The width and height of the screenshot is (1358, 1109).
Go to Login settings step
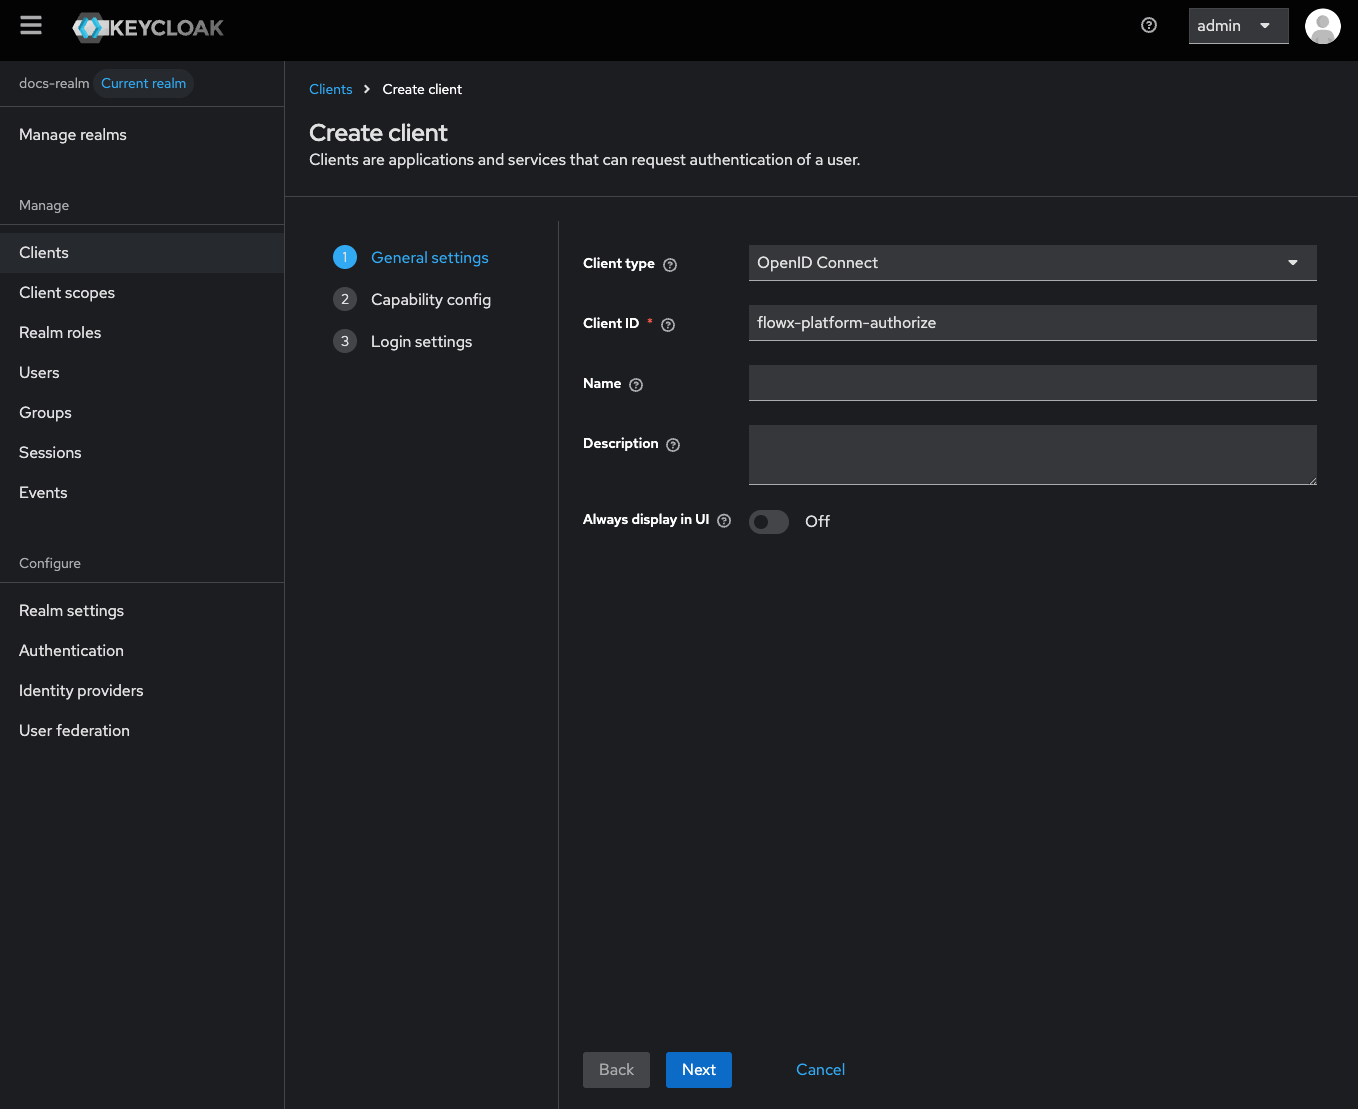(421, 342)
